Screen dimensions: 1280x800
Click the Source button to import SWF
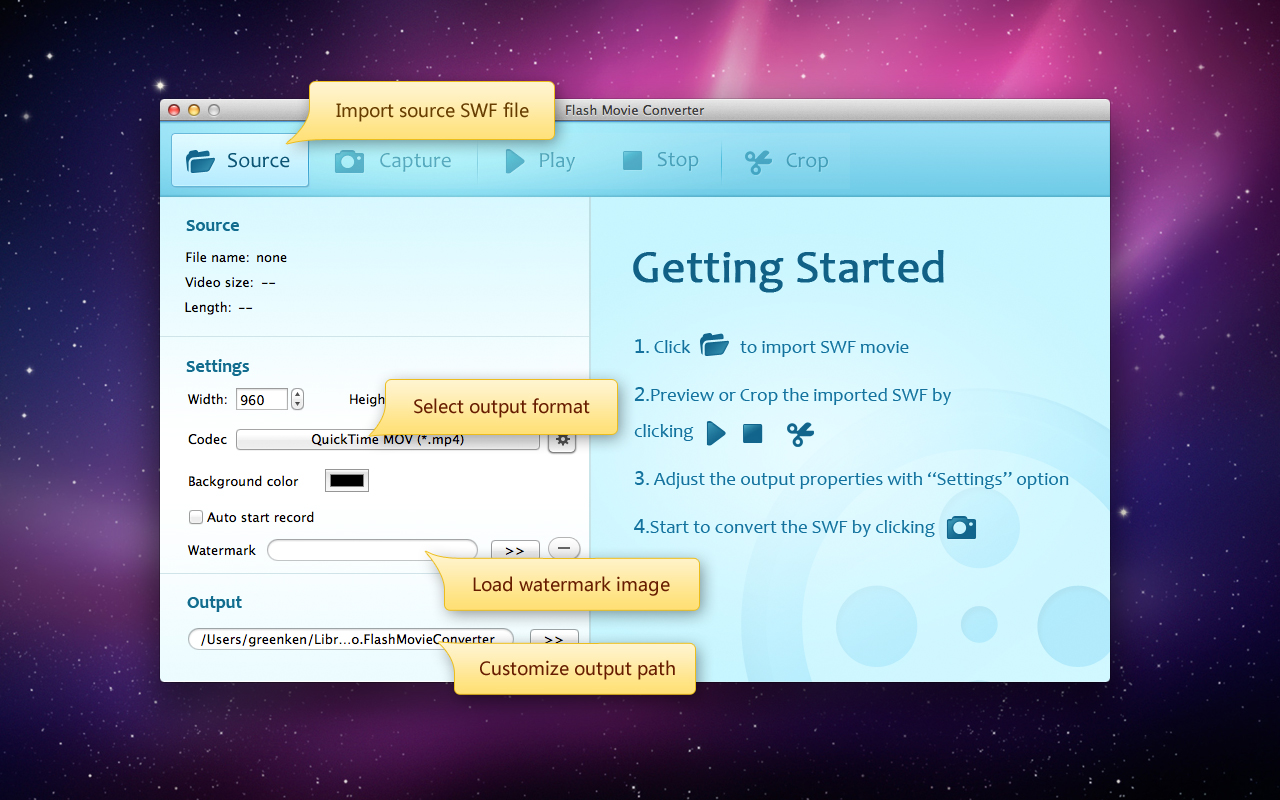(x=240, y=161)
